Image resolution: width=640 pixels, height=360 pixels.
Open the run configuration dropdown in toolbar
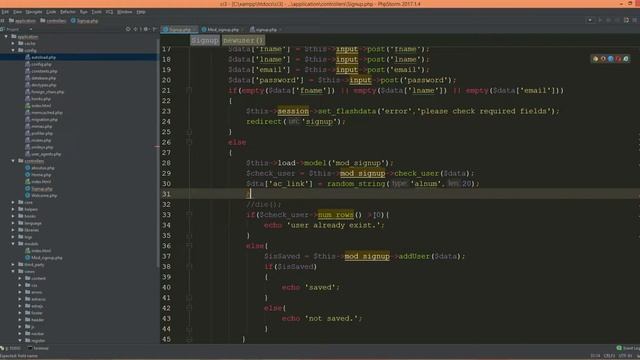(x=590, y=20)
